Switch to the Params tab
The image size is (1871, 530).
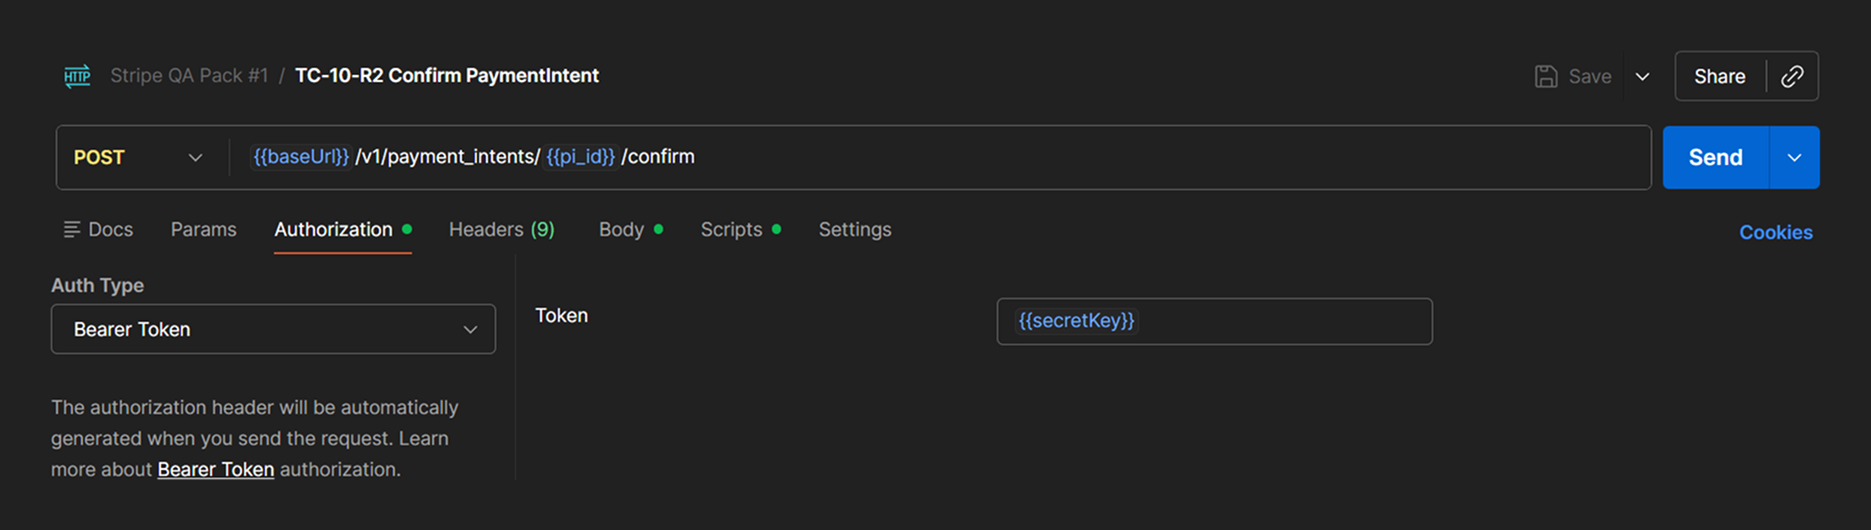(x=203, y=230)
